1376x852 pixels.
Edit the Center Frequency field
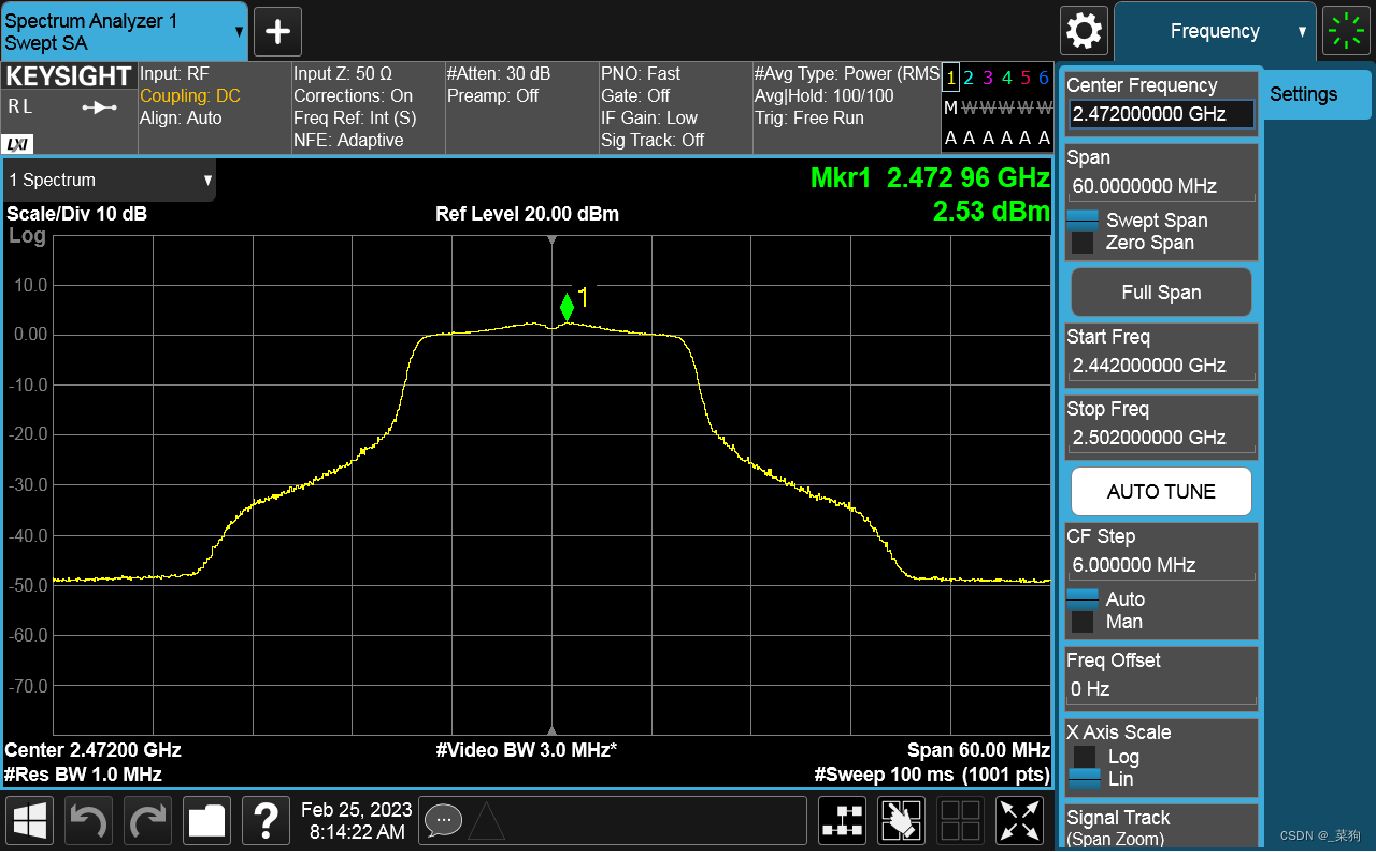point(1162,114)
